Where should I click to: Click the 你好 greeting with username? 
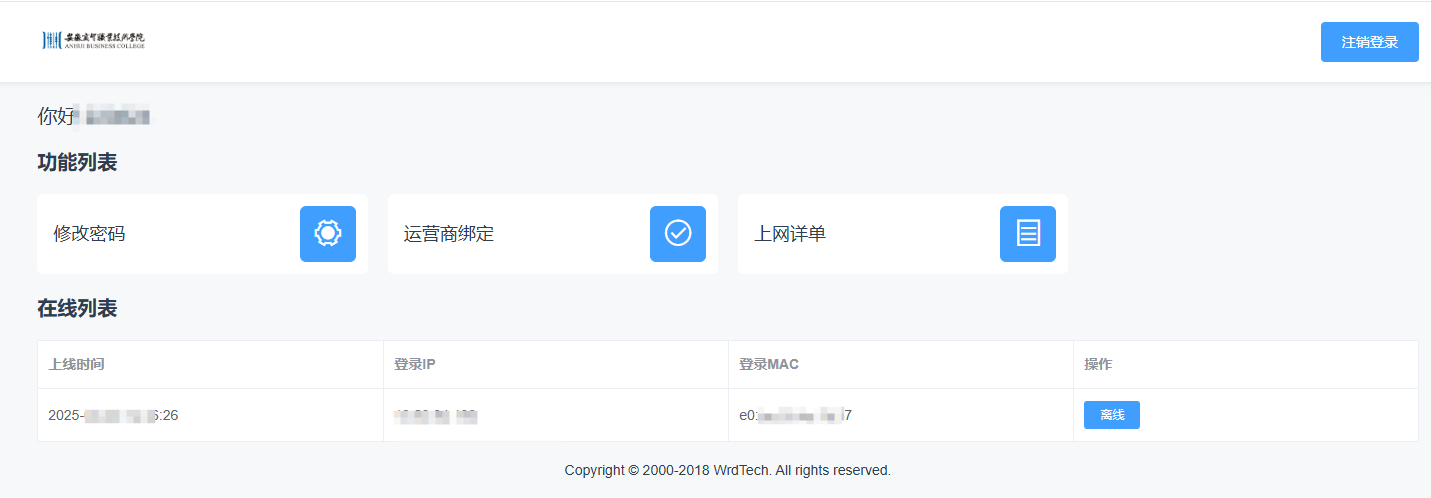tap(93, 116)
